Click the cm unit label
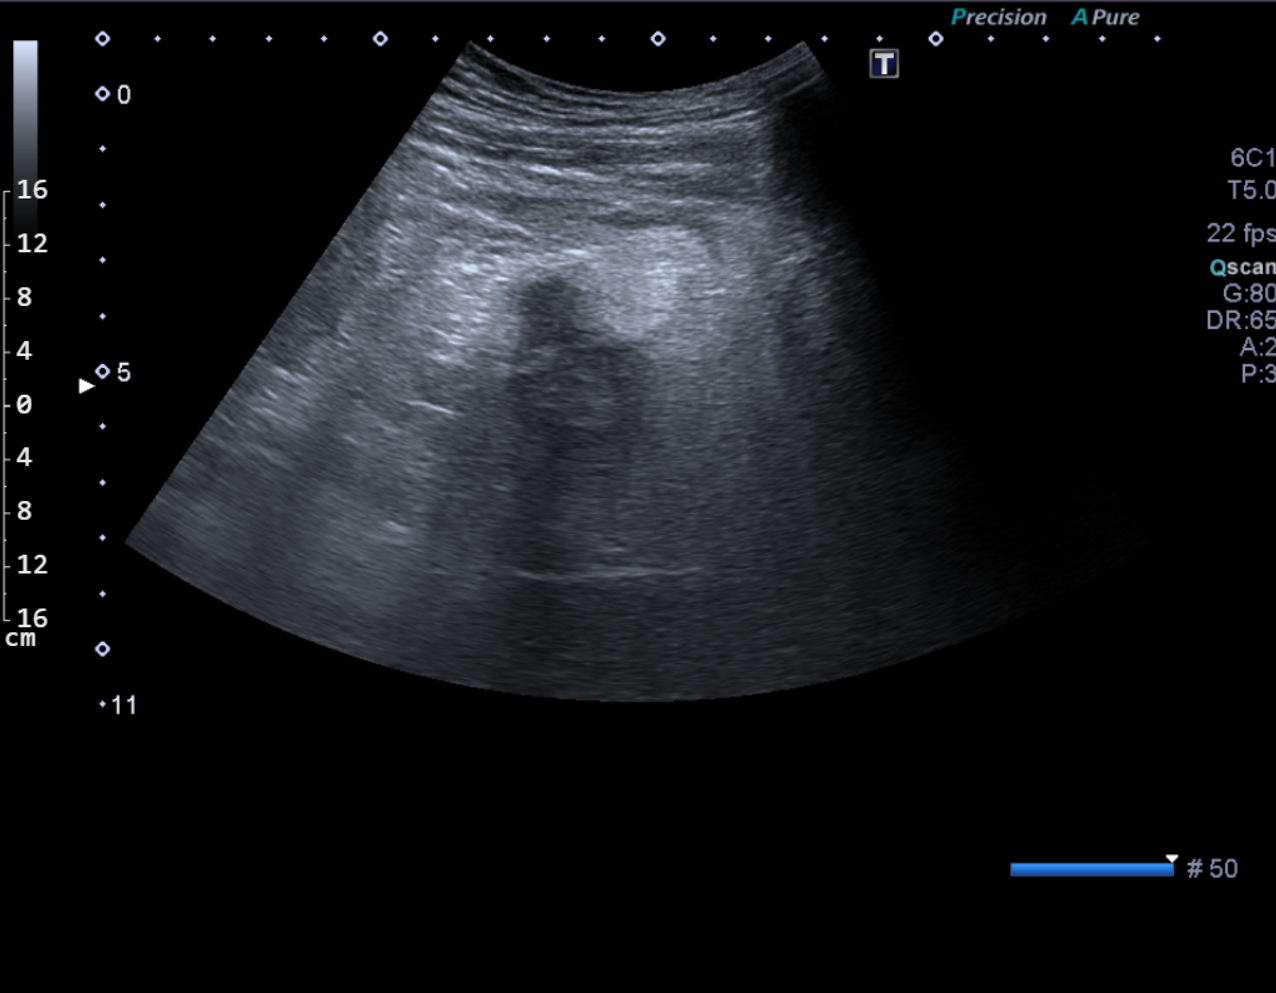 pyautogui.click(x=20, y=639)
